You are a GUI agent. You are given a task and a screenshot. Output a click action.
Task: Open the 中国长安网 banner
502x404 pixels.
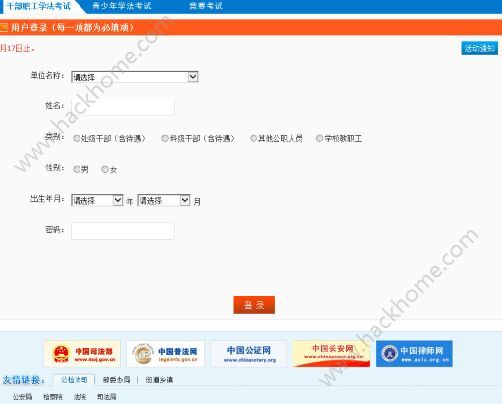(331, 354)
